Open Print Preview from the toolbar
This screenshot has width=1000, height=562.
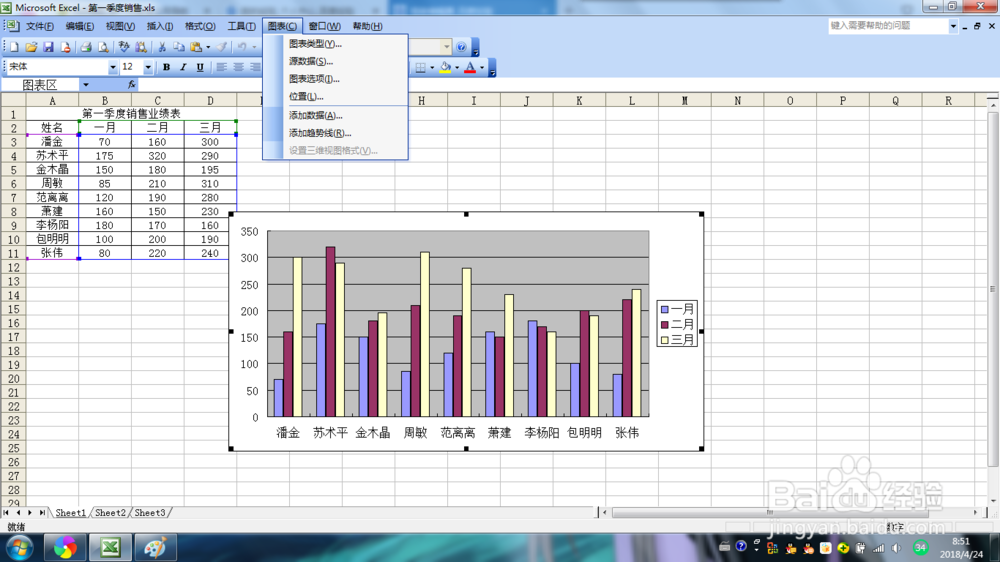[x=103, y=47]
